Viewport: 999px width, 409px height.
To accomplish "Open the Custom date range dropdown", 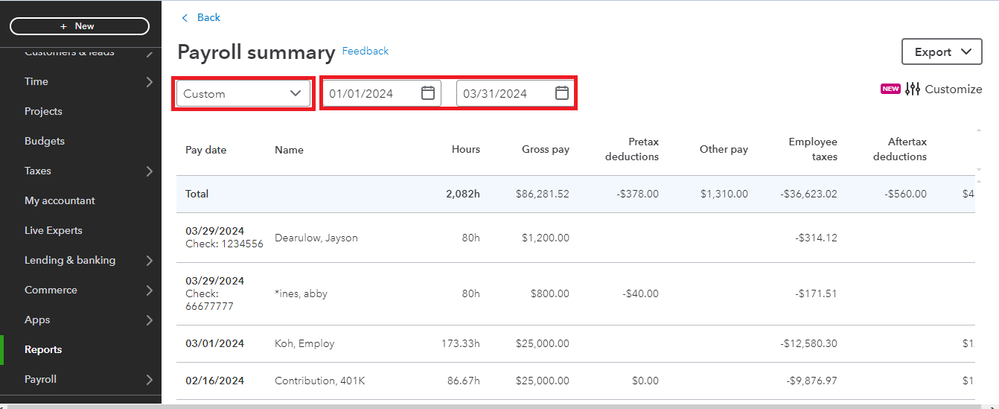I will tap(243, 93).
